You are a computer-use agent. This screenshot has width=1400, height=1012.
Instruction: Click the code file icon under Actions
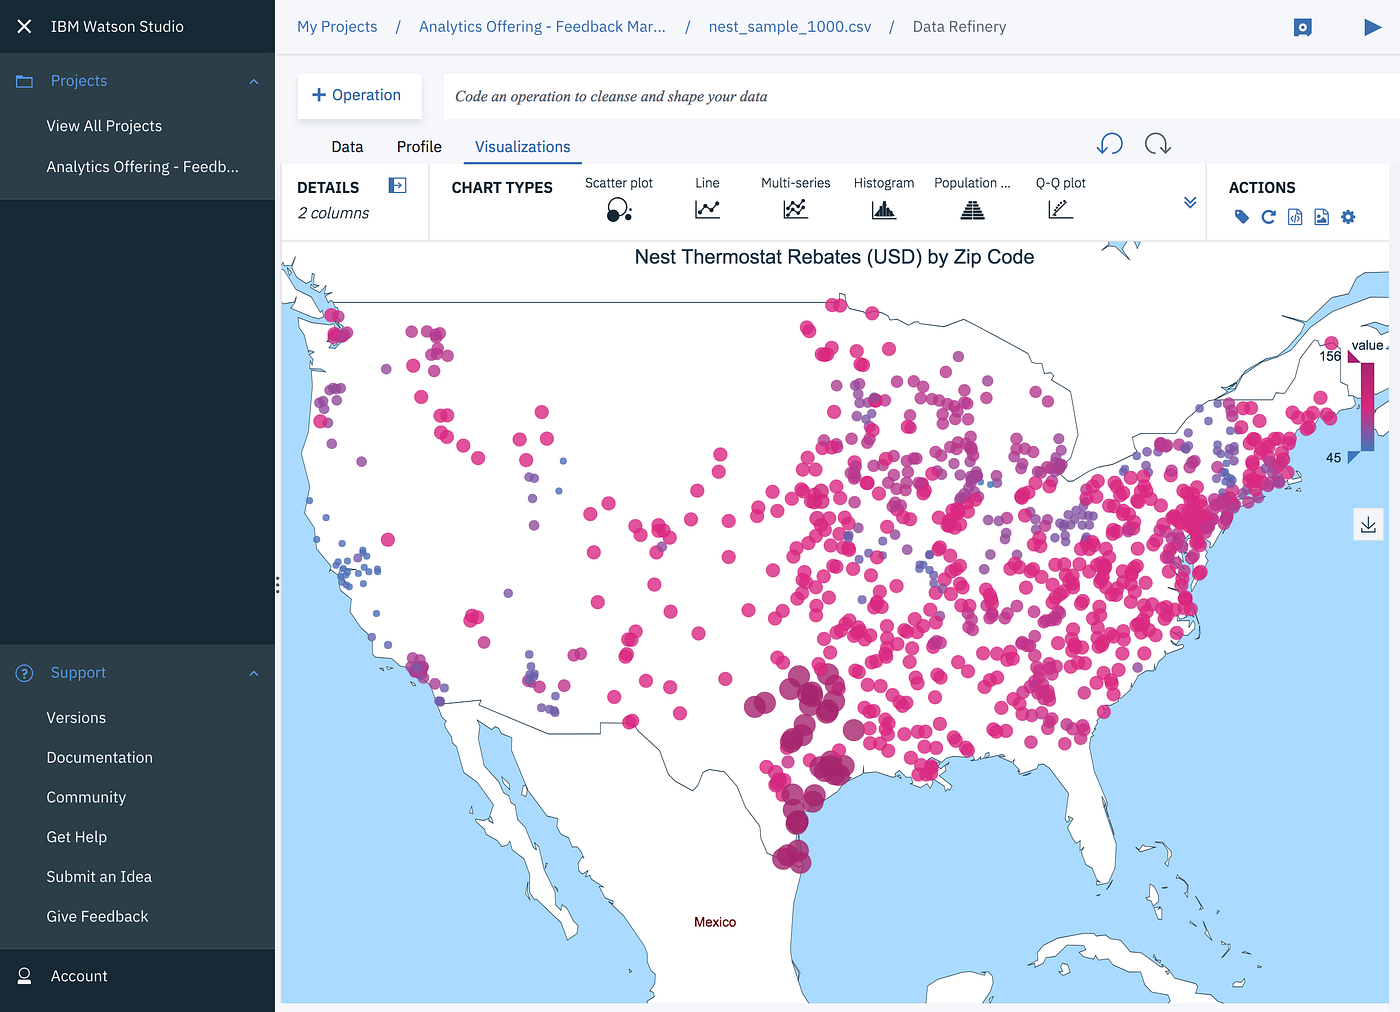(1295, 217)
